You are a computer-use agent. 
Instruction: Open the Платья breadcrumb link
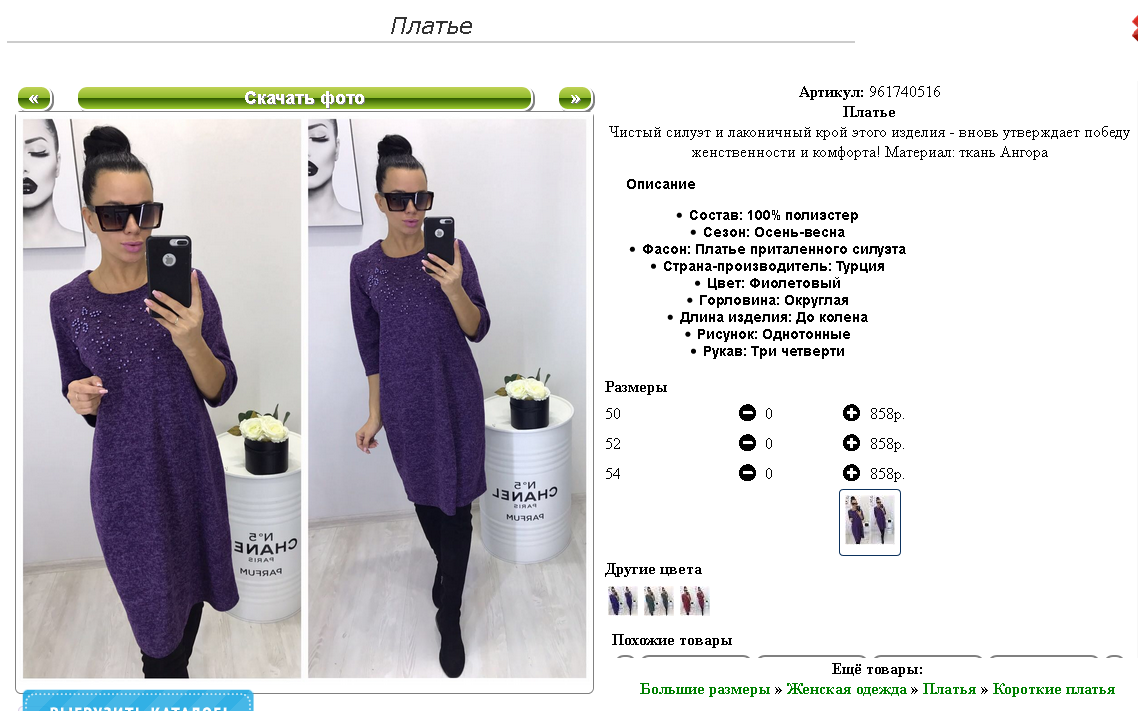tap(949, 689)
